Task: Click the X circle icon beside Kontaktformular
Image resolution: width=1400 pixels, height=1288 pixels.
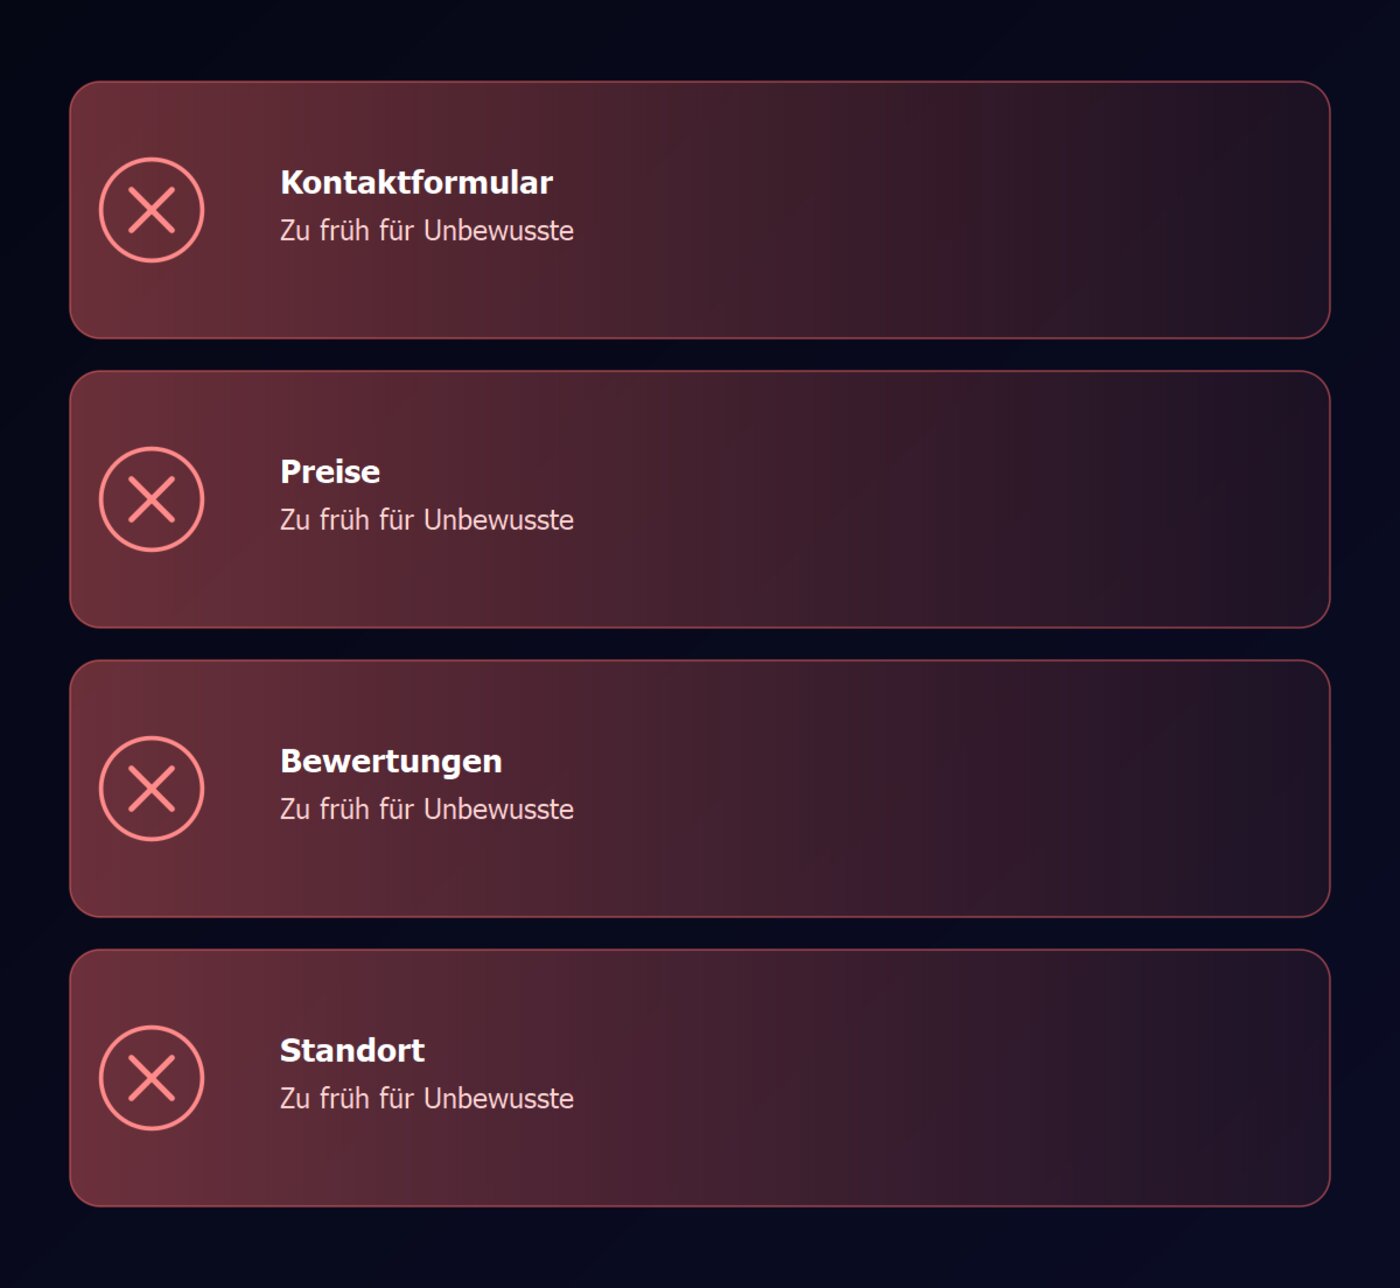Action: 152,210
